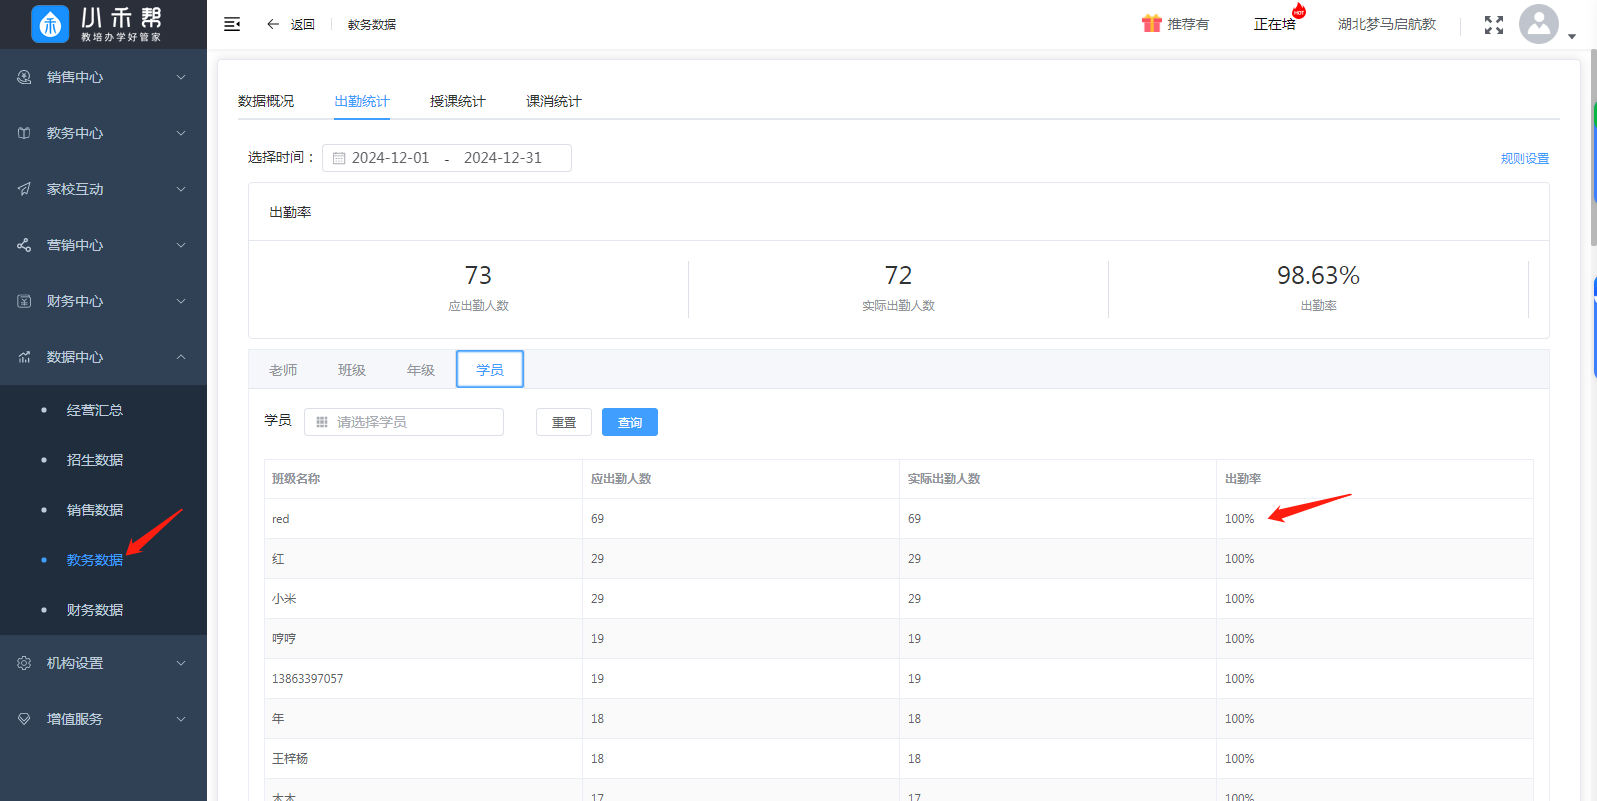
Task: Click the 增值服务 diamond icon
Action: click(24, 719)
